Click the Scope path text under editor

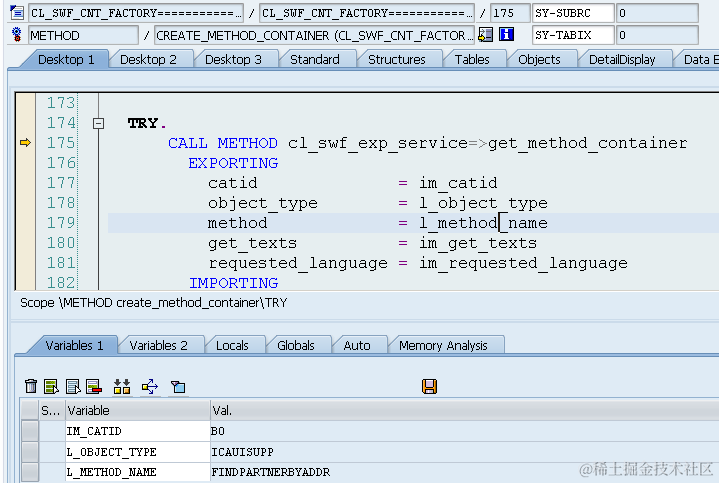(154, 303)
